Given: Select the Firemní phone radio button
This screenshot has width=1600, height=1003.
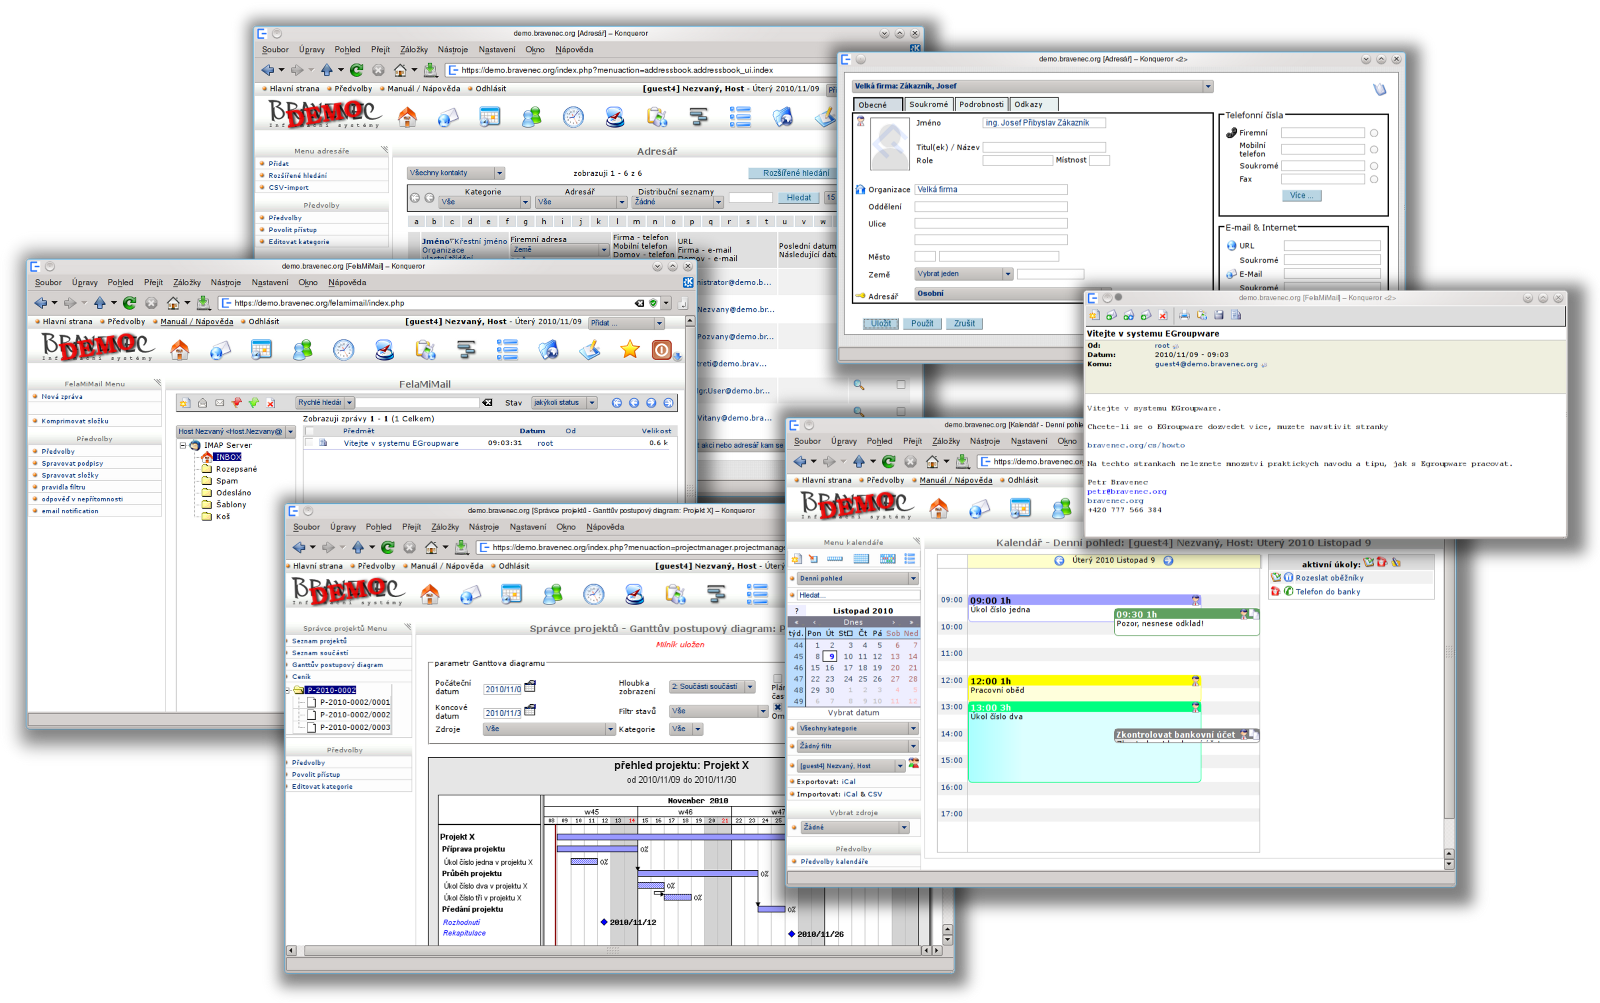Looking at the screenshot, I should [1374, 133].
